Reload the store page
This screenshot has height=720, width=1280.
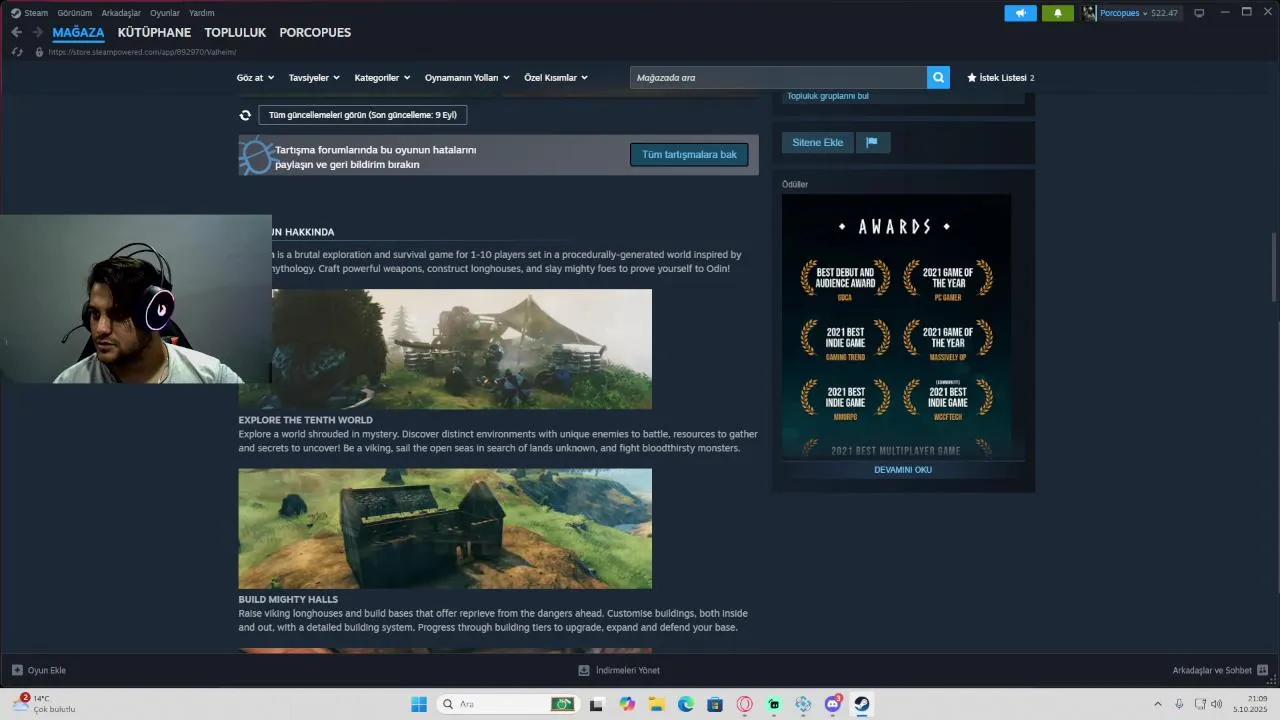pos(17,52)
